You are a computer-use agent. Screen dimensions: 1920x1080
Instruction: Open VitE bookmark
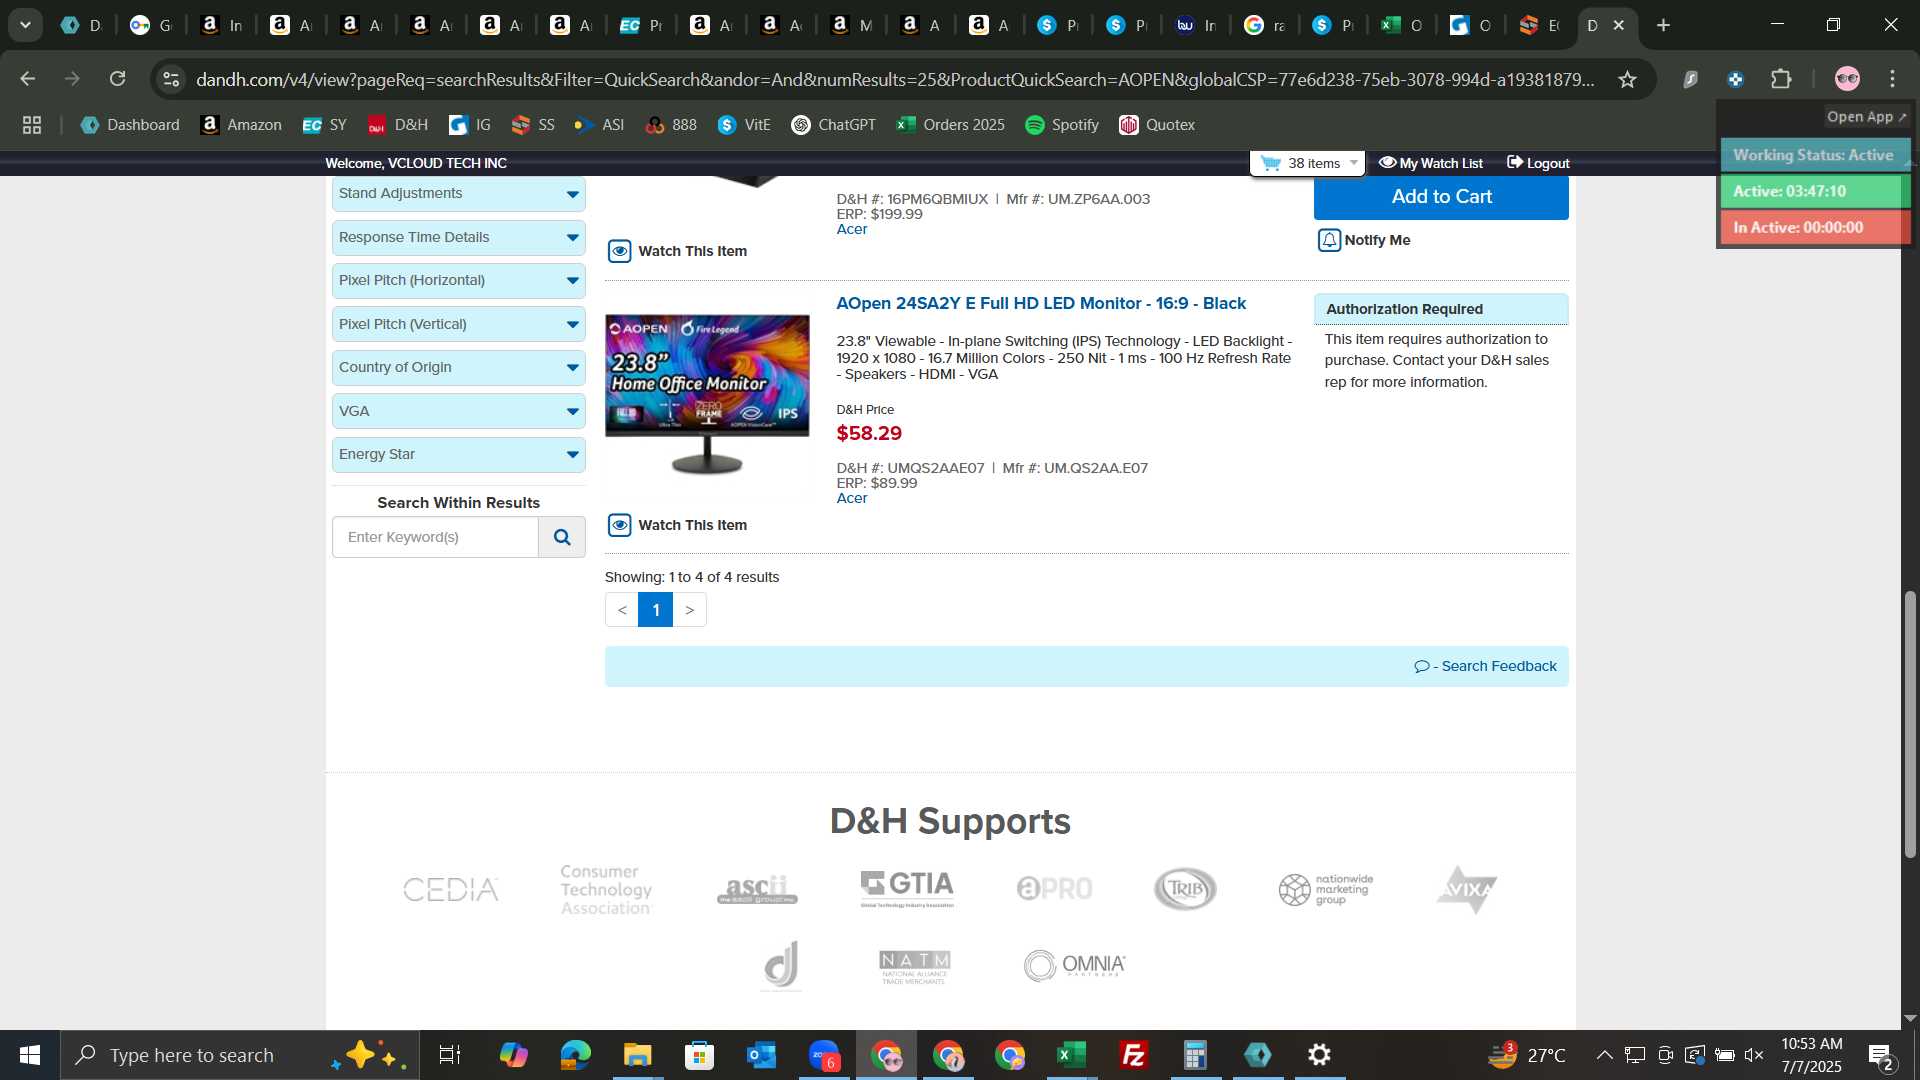(744, 125)
